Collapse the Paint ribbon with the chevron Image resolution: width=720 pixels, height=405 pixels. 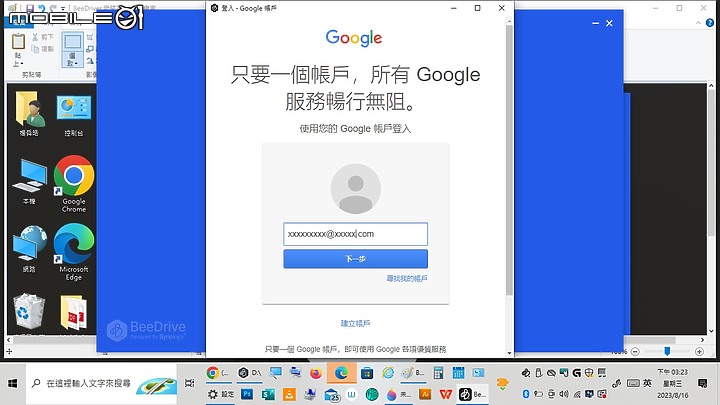(698, 22)
